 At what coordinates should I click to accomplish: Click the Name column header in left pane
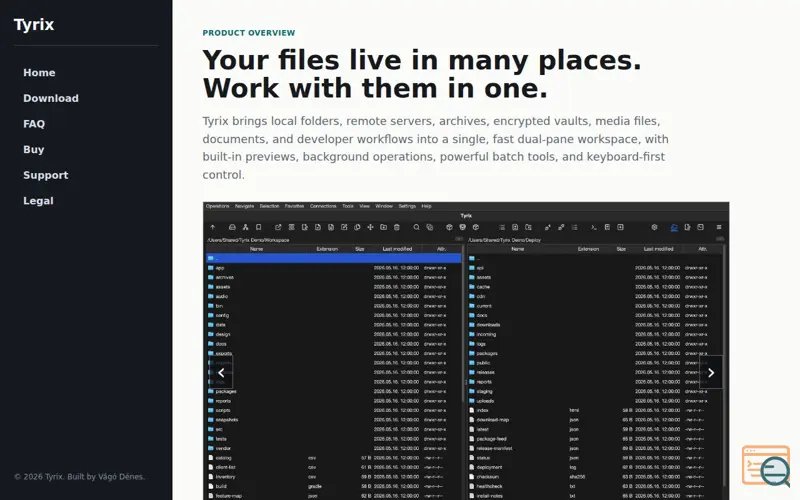pos(256,249)
